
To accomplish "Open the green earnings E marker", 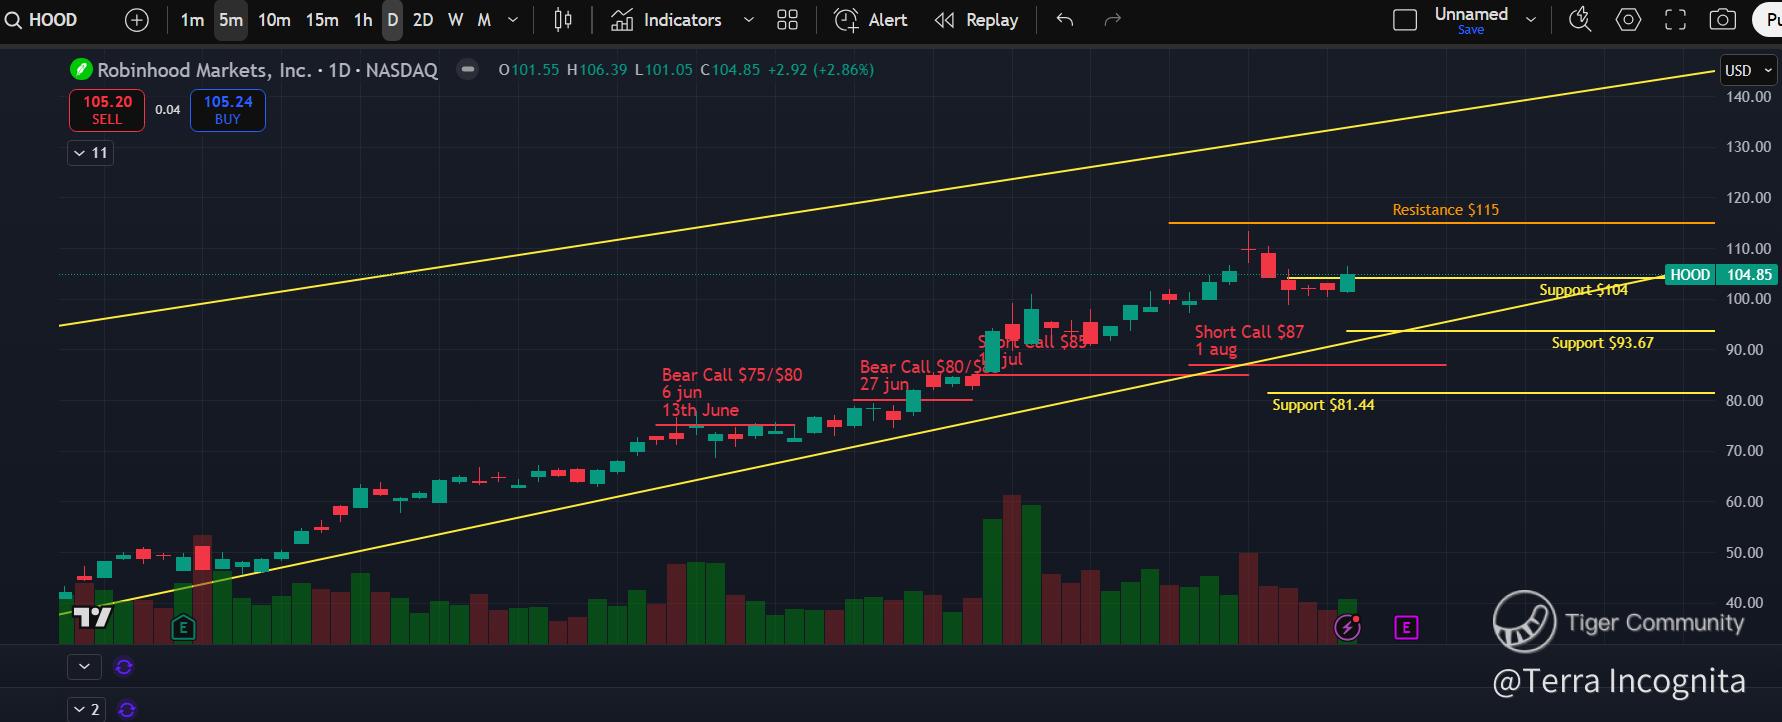I will [183, 628].
